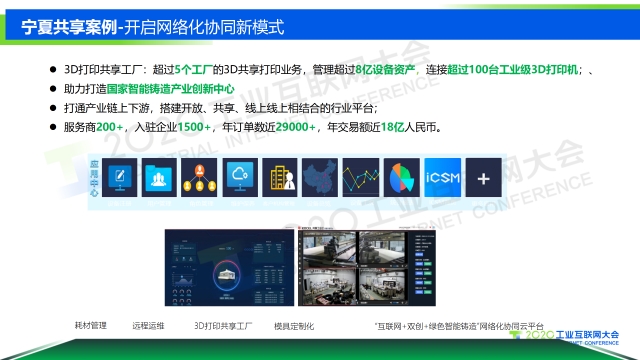Click the dark dashboard screenshot thumbnail
Viewport: 640px width, 360px height.
coord(229,268)
